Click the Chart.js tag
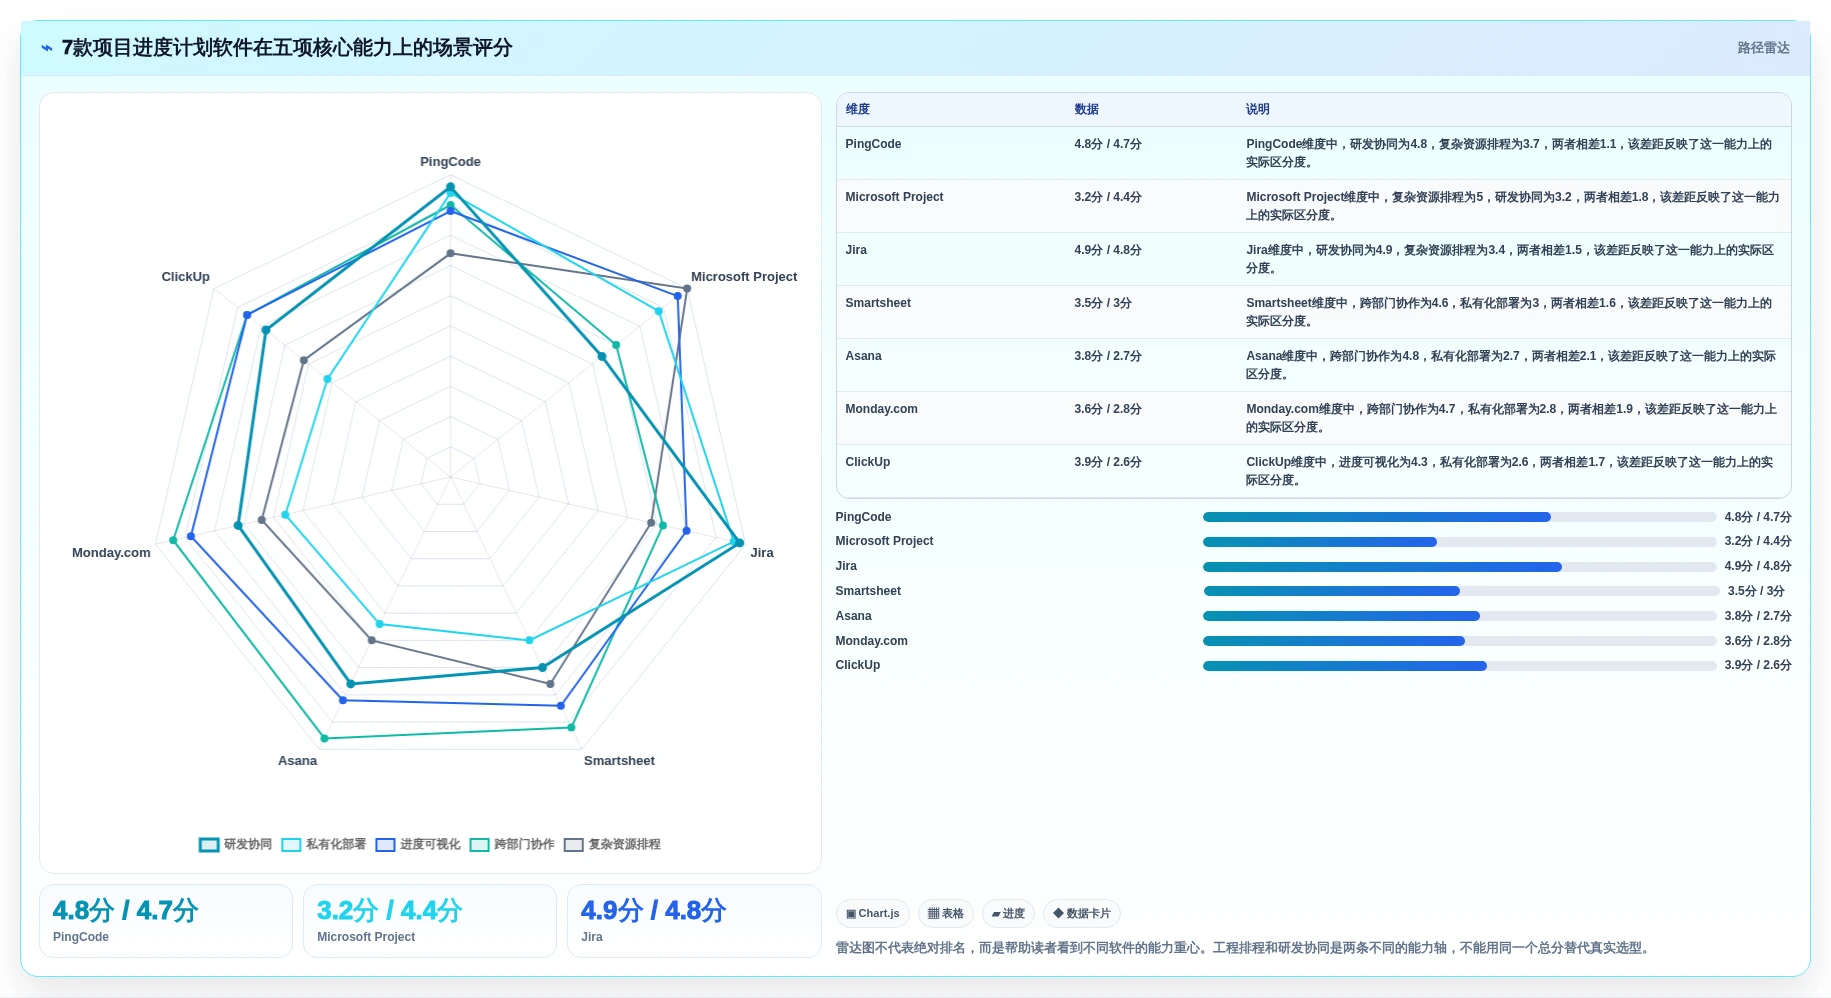1831x998 pixels. tap(872, 913)
